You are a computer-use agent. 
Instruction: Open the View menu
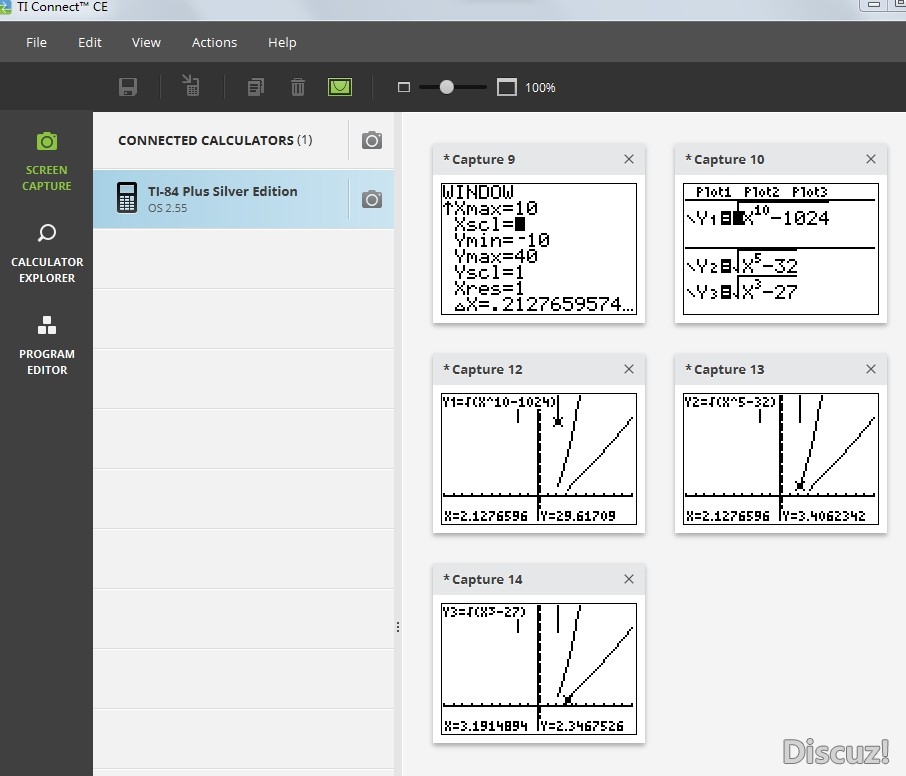coord(146,42)
